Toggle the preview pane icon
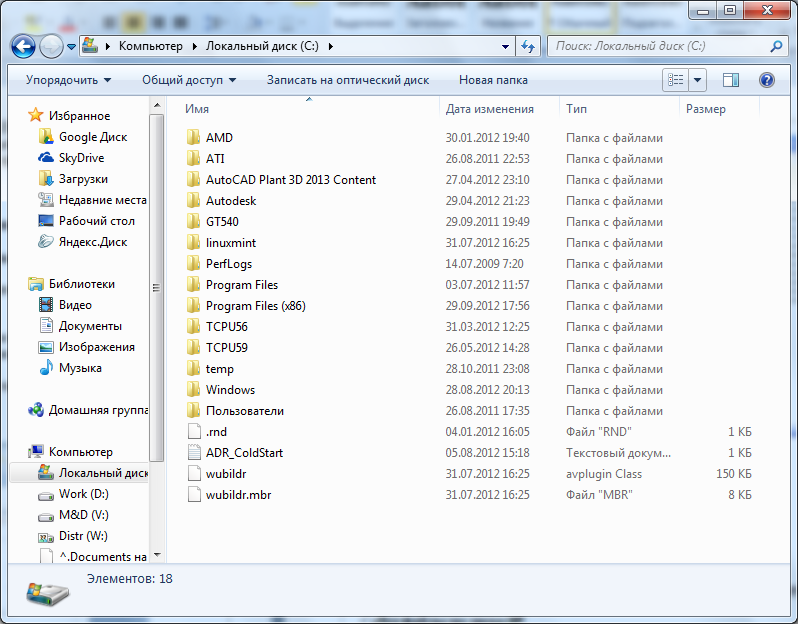This screenshot has height=624, width=798. coord(731,80)
